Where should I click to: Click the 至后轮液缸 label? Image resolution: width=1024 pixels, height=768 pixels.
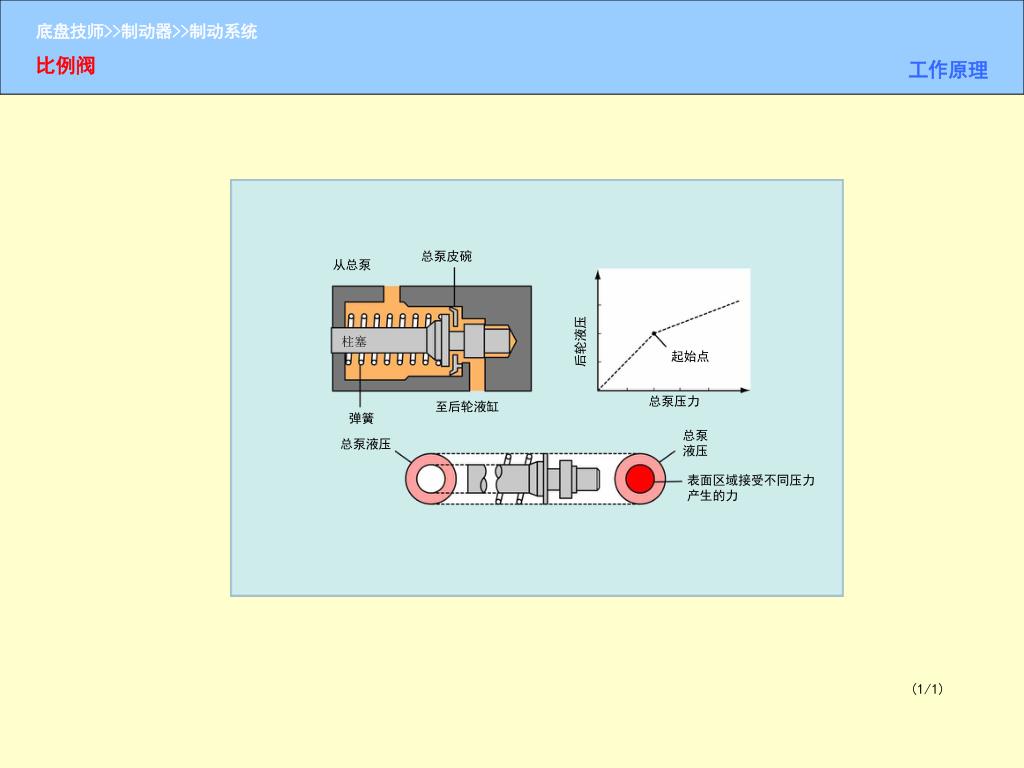point(467,406)
